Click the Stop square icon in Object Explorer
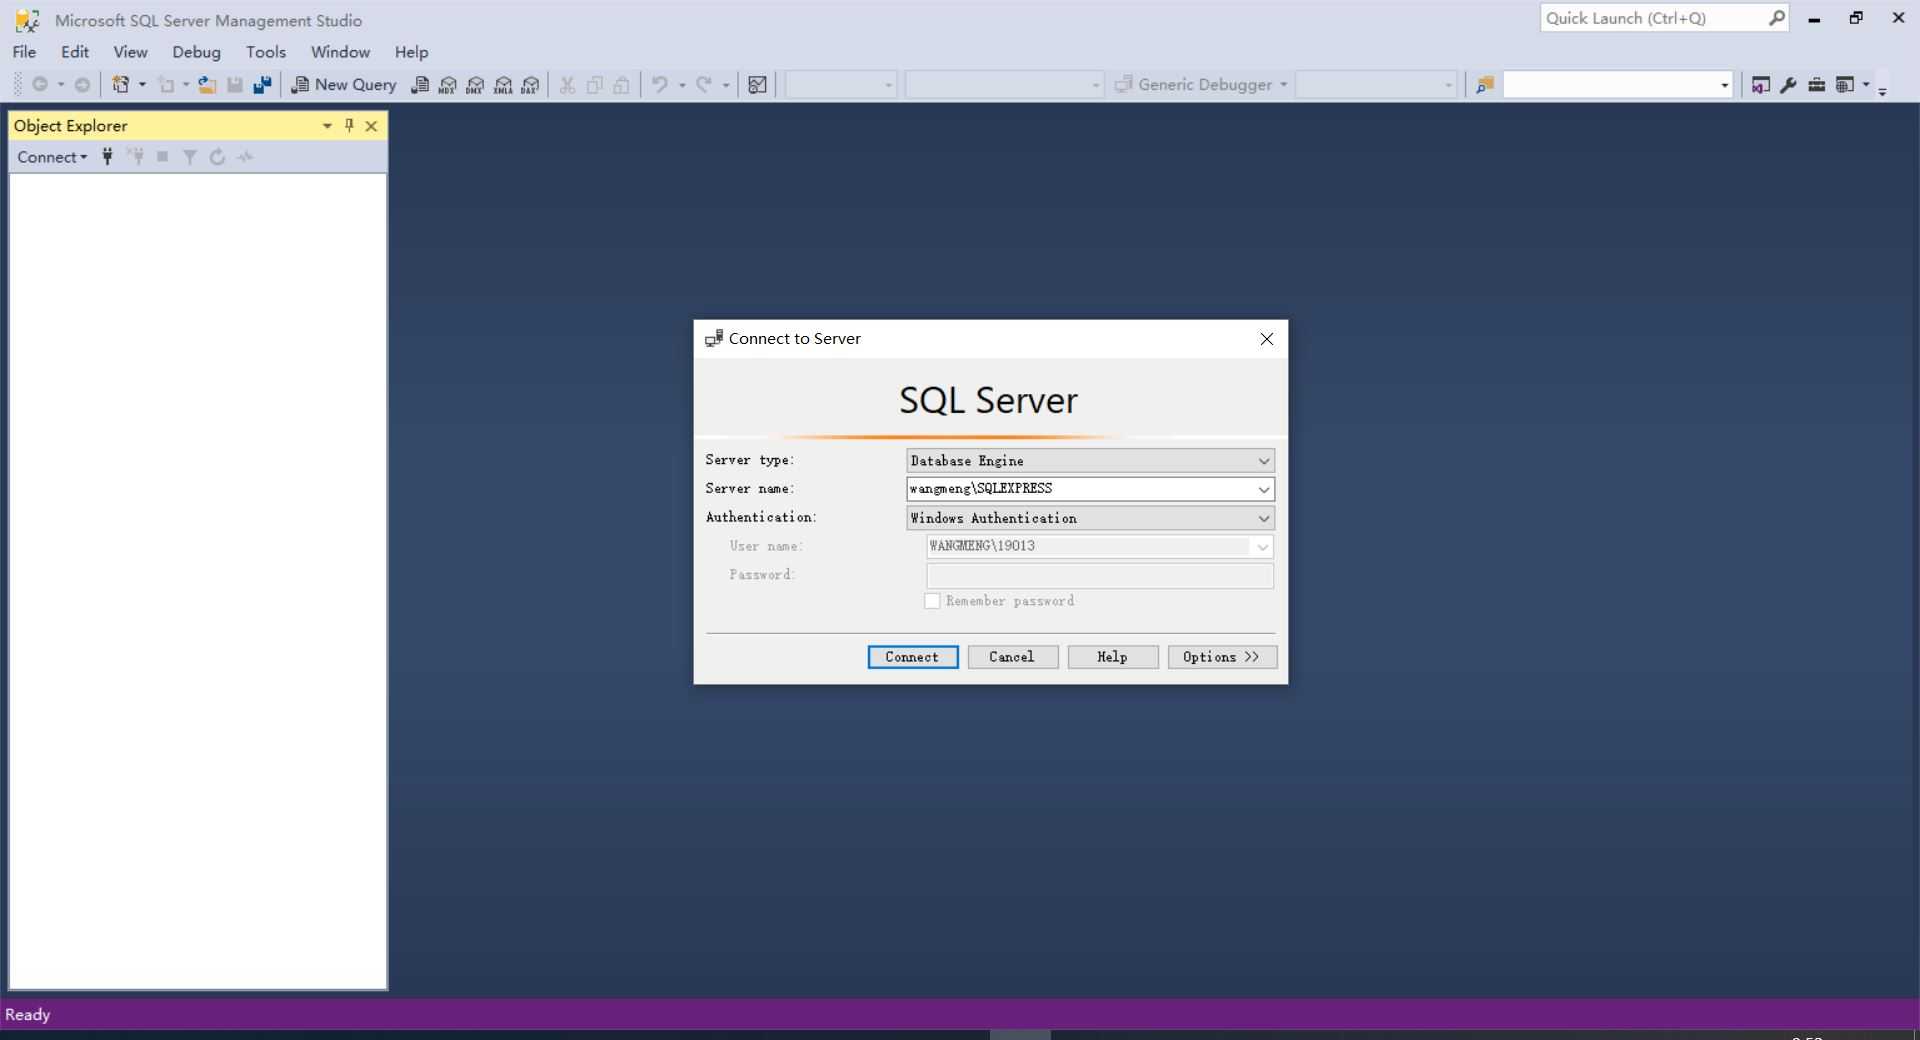Viewport: 1920px width, 1040px height. click(x=162, y=156)
